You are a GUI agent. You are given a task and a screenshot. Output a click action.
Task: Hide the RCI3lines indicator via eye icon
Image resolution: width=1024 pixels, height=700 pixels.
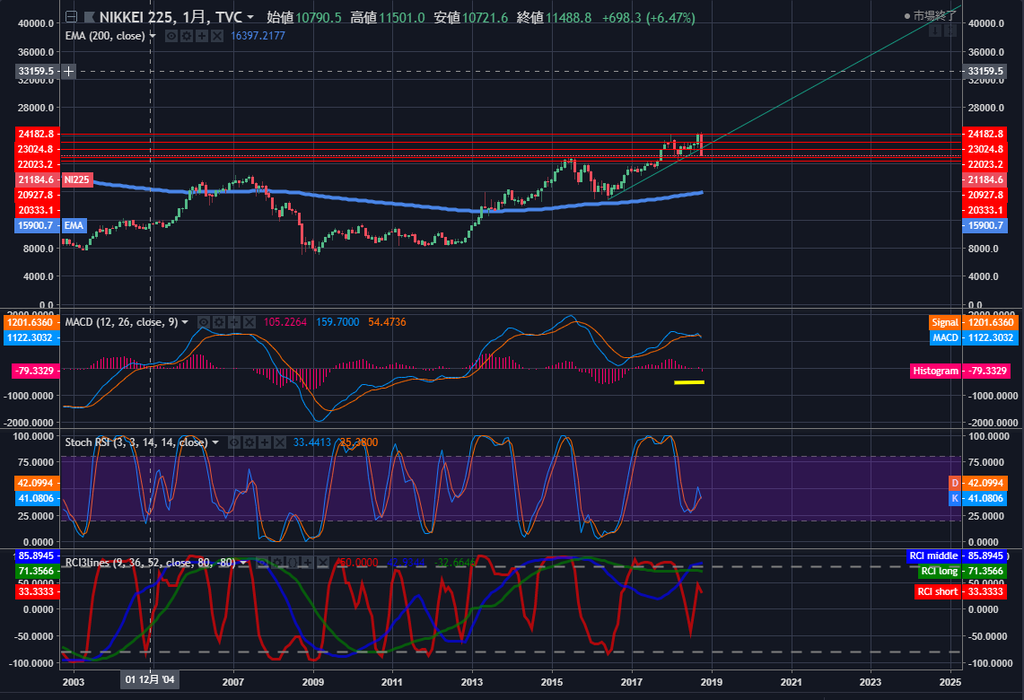click(262, 562)
